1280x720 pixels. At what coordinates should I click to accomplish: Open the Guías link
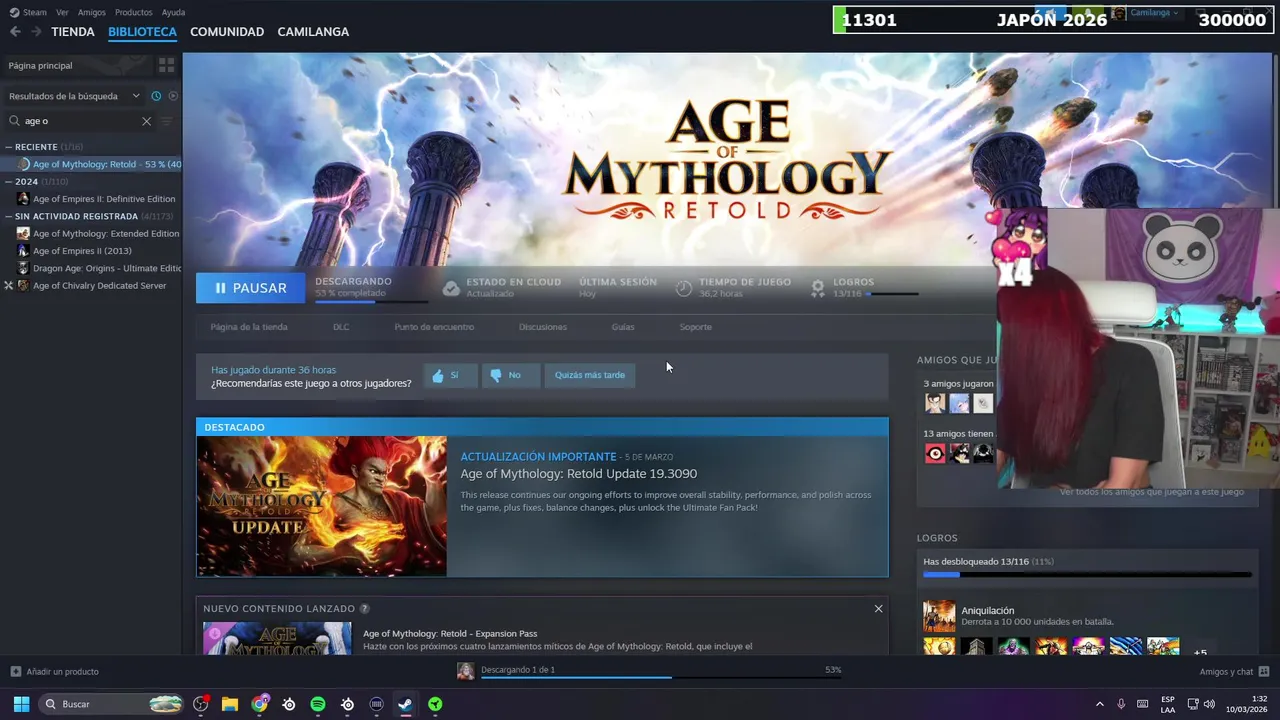pyautogui.click(x=623, y=327)
